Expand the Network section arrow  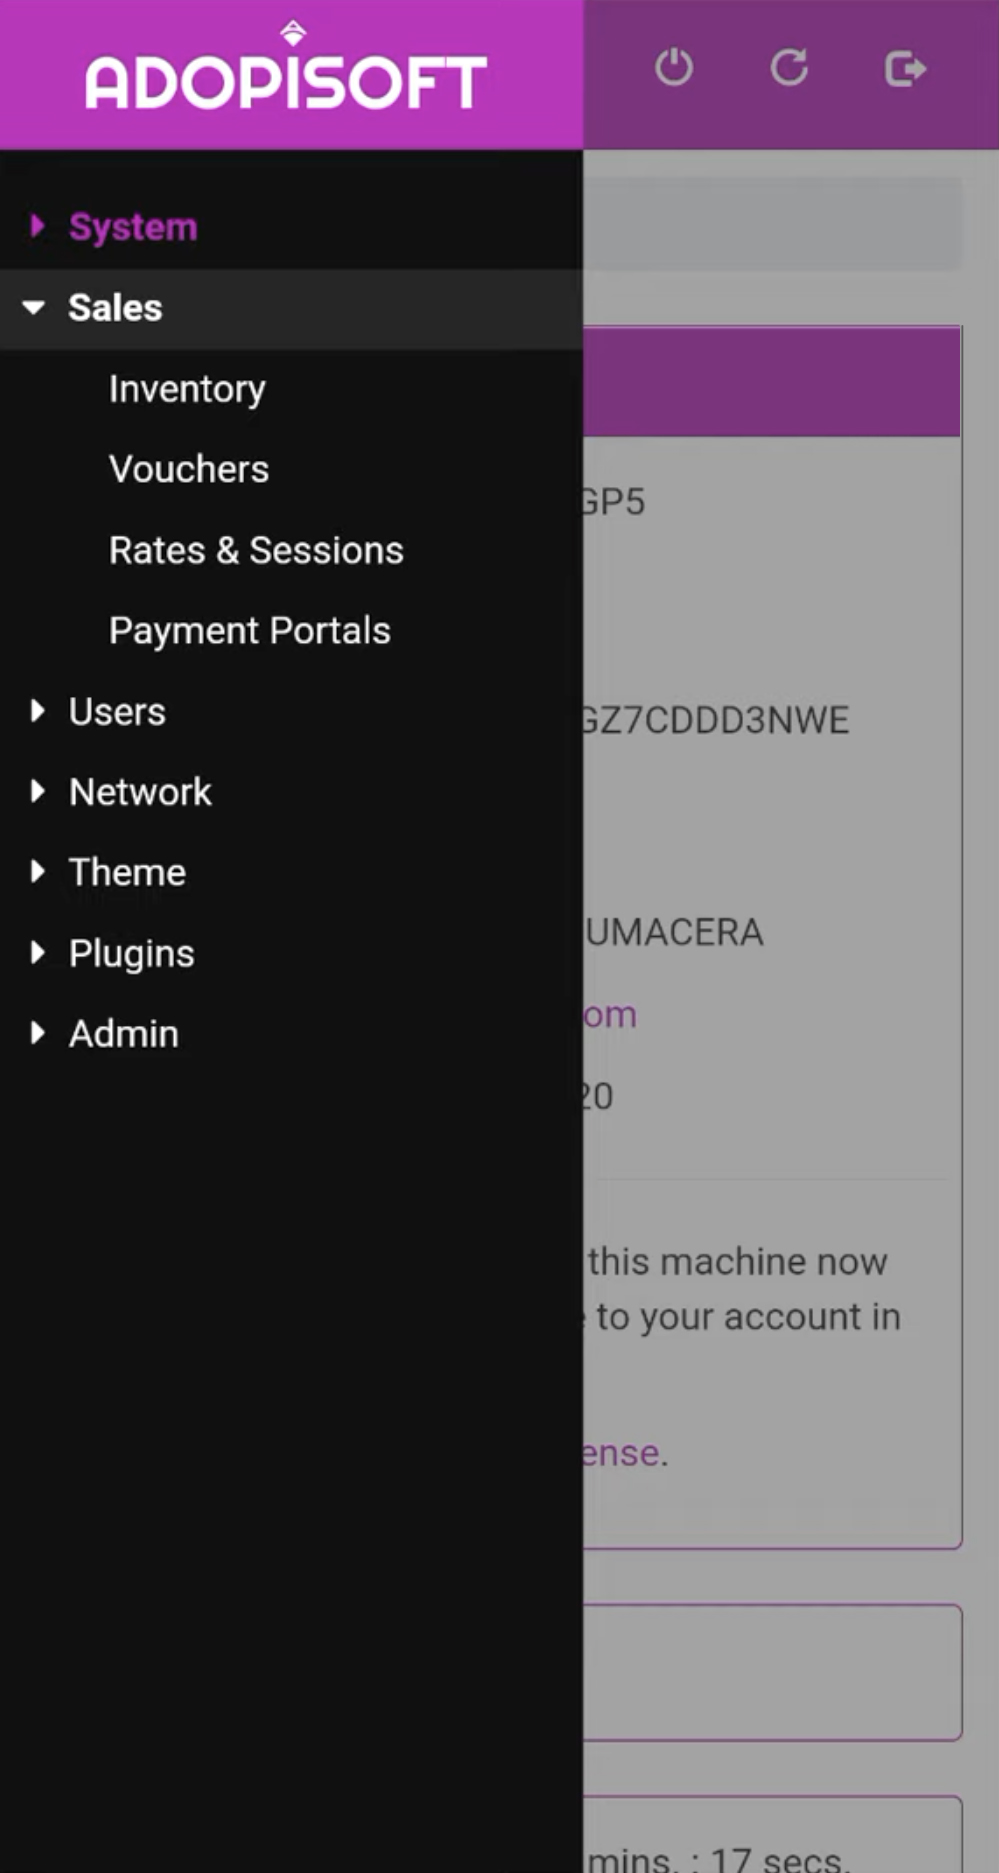pos(37,791)
